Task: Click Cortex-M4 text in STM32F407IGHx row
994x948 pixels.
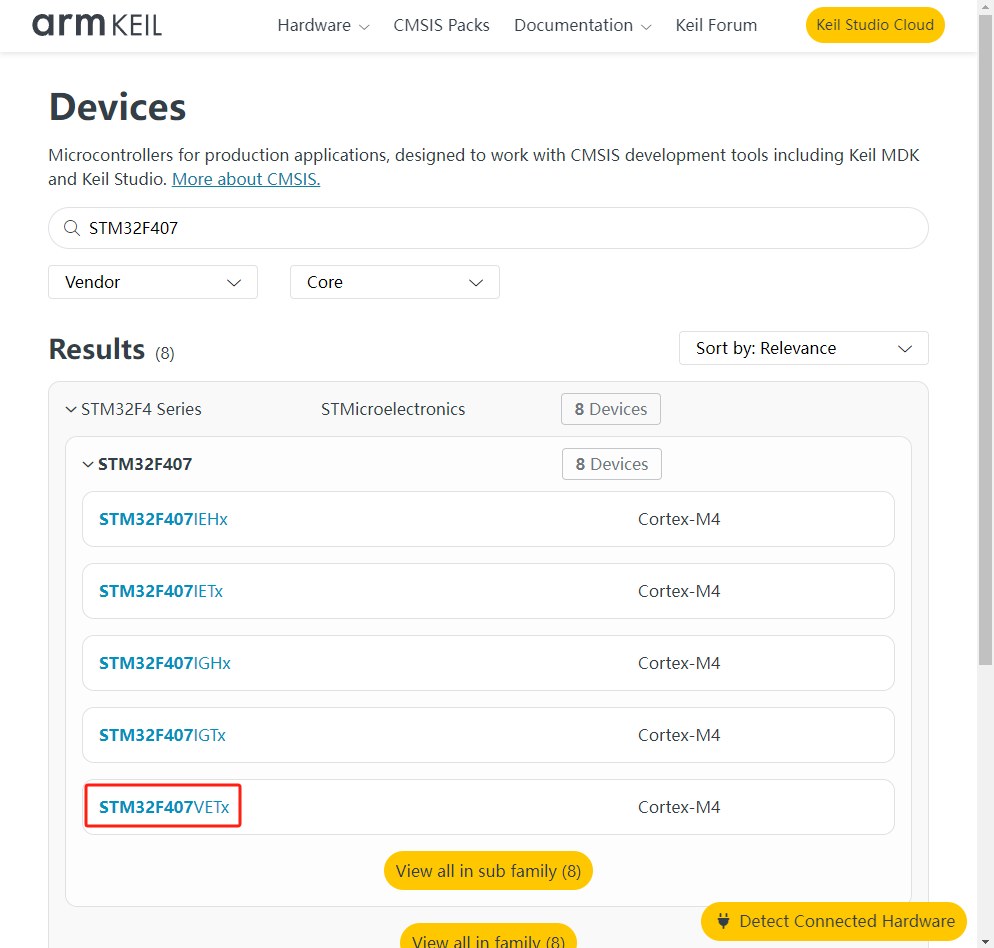Action: (x=678, y=663)
